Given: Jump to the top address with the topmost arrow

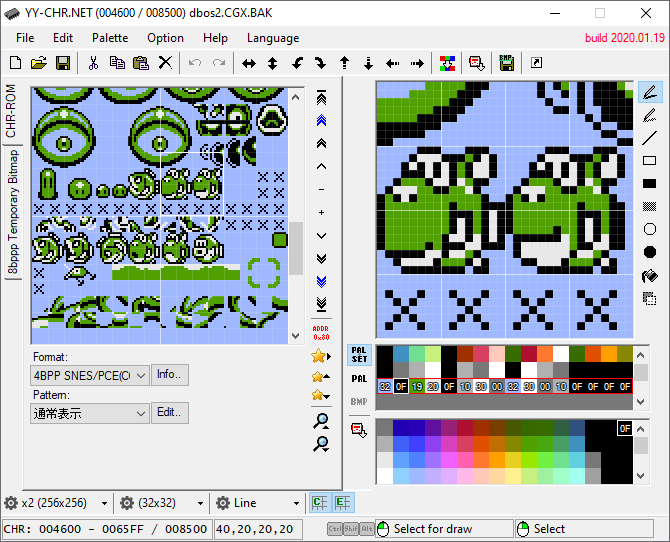Looking at the screenshot, I should 321,97.
